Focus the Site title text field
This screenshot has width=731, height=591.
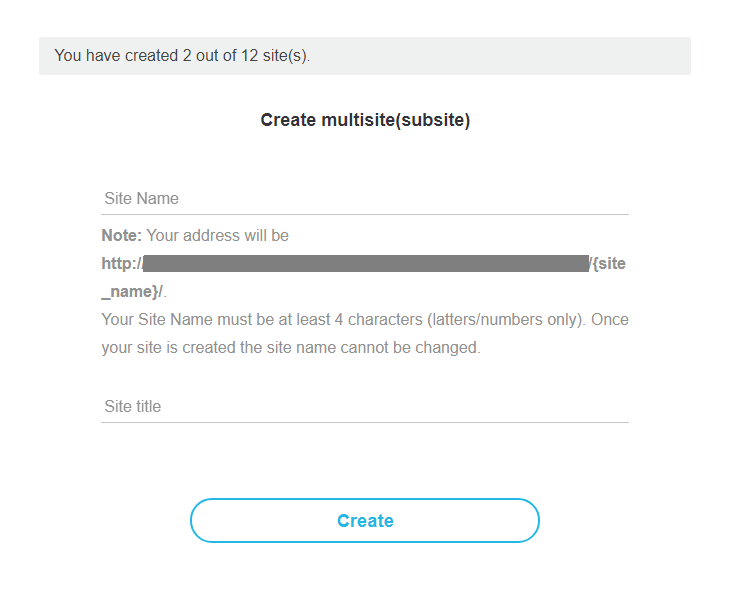tap(365, 406)
